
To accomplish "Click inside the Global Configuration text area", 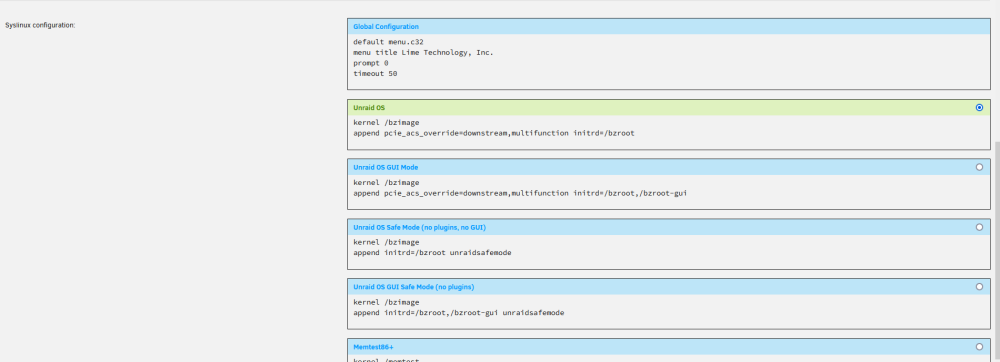I will 669,62.
